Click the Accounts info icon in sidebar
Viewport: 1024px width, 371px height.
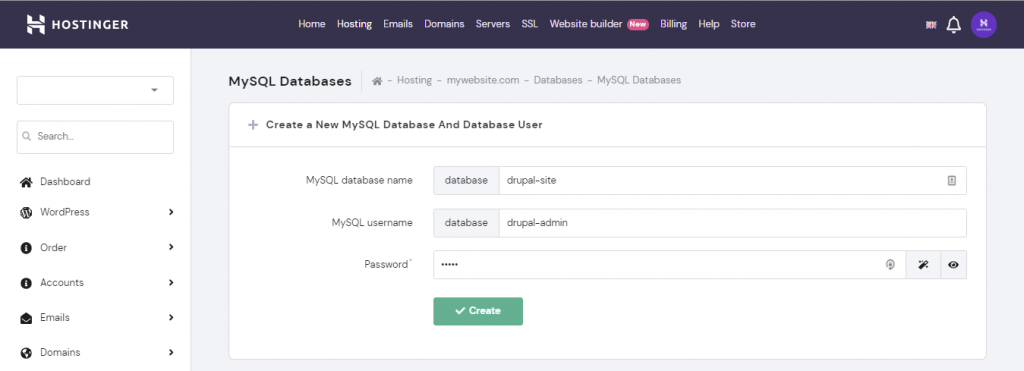(26, 283)
